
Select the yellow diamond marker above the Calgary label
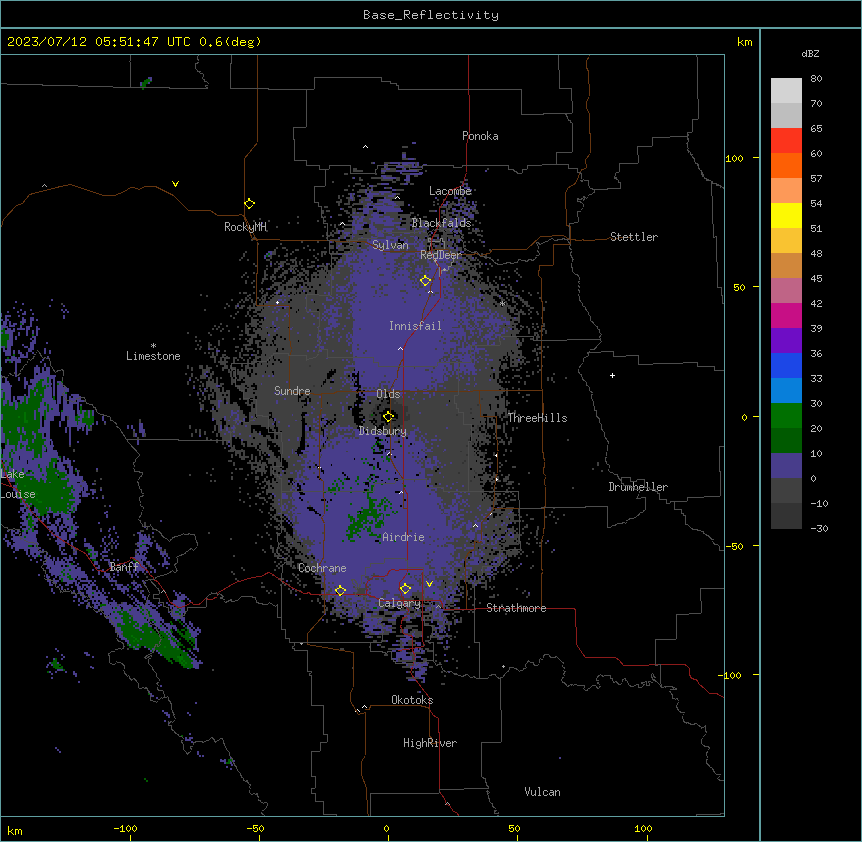[405, 589]
